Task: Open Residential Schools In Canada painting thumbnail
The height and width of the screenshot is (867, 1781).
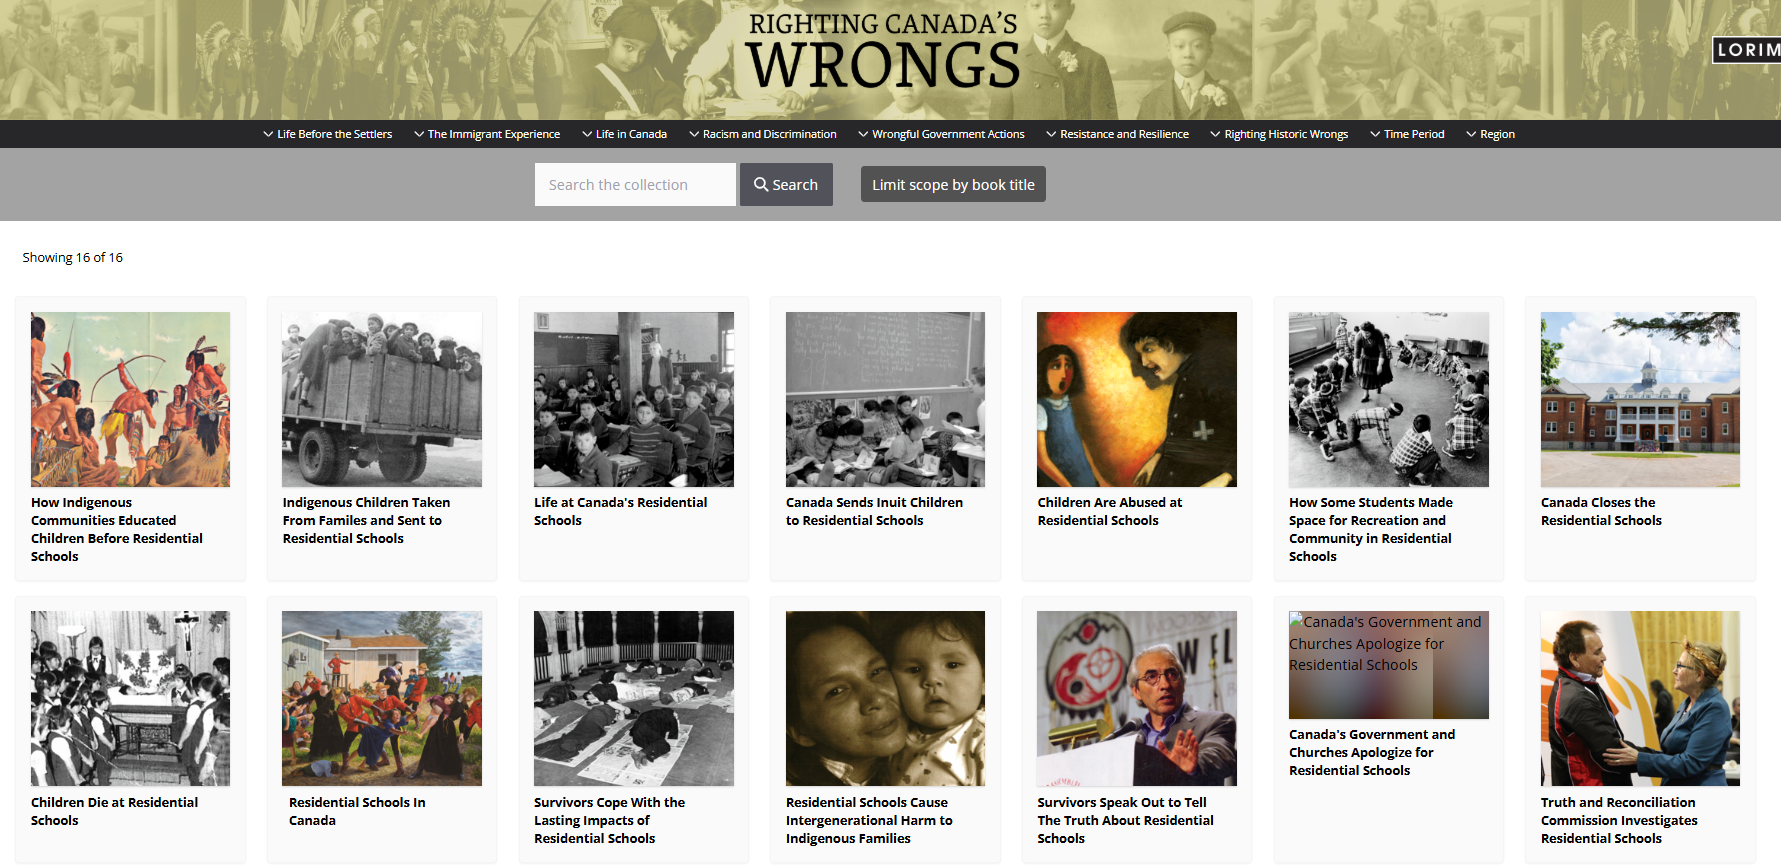Action: point(382,698)
